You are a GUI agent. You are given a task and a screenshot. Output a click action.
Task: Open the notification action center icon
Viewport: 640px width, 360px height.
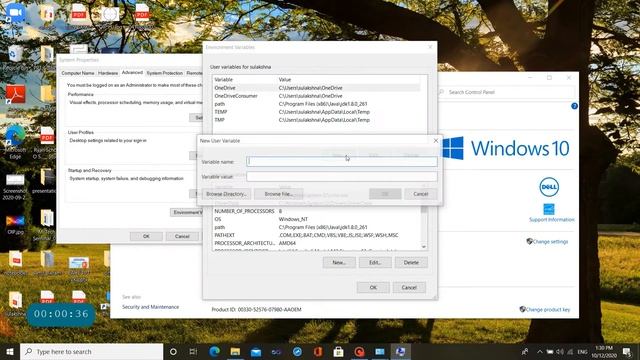627,351
